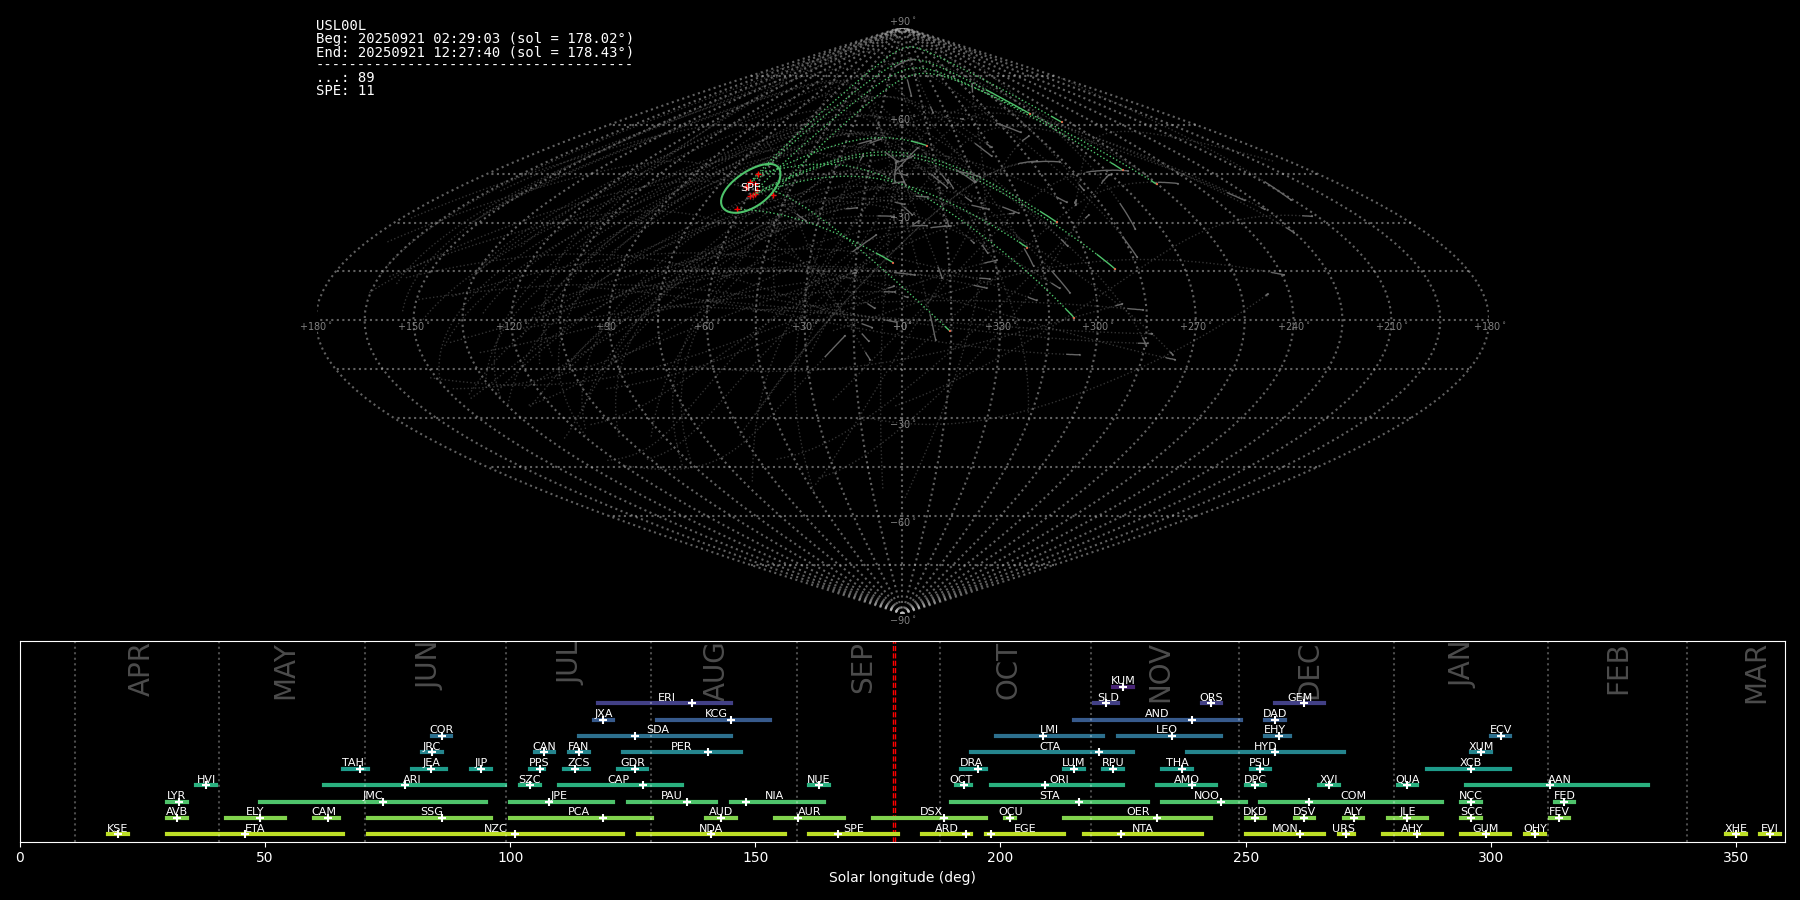Select the ETA shower activity bar
The width and height of the screenshot is (1800, 900).
point(255,834)
